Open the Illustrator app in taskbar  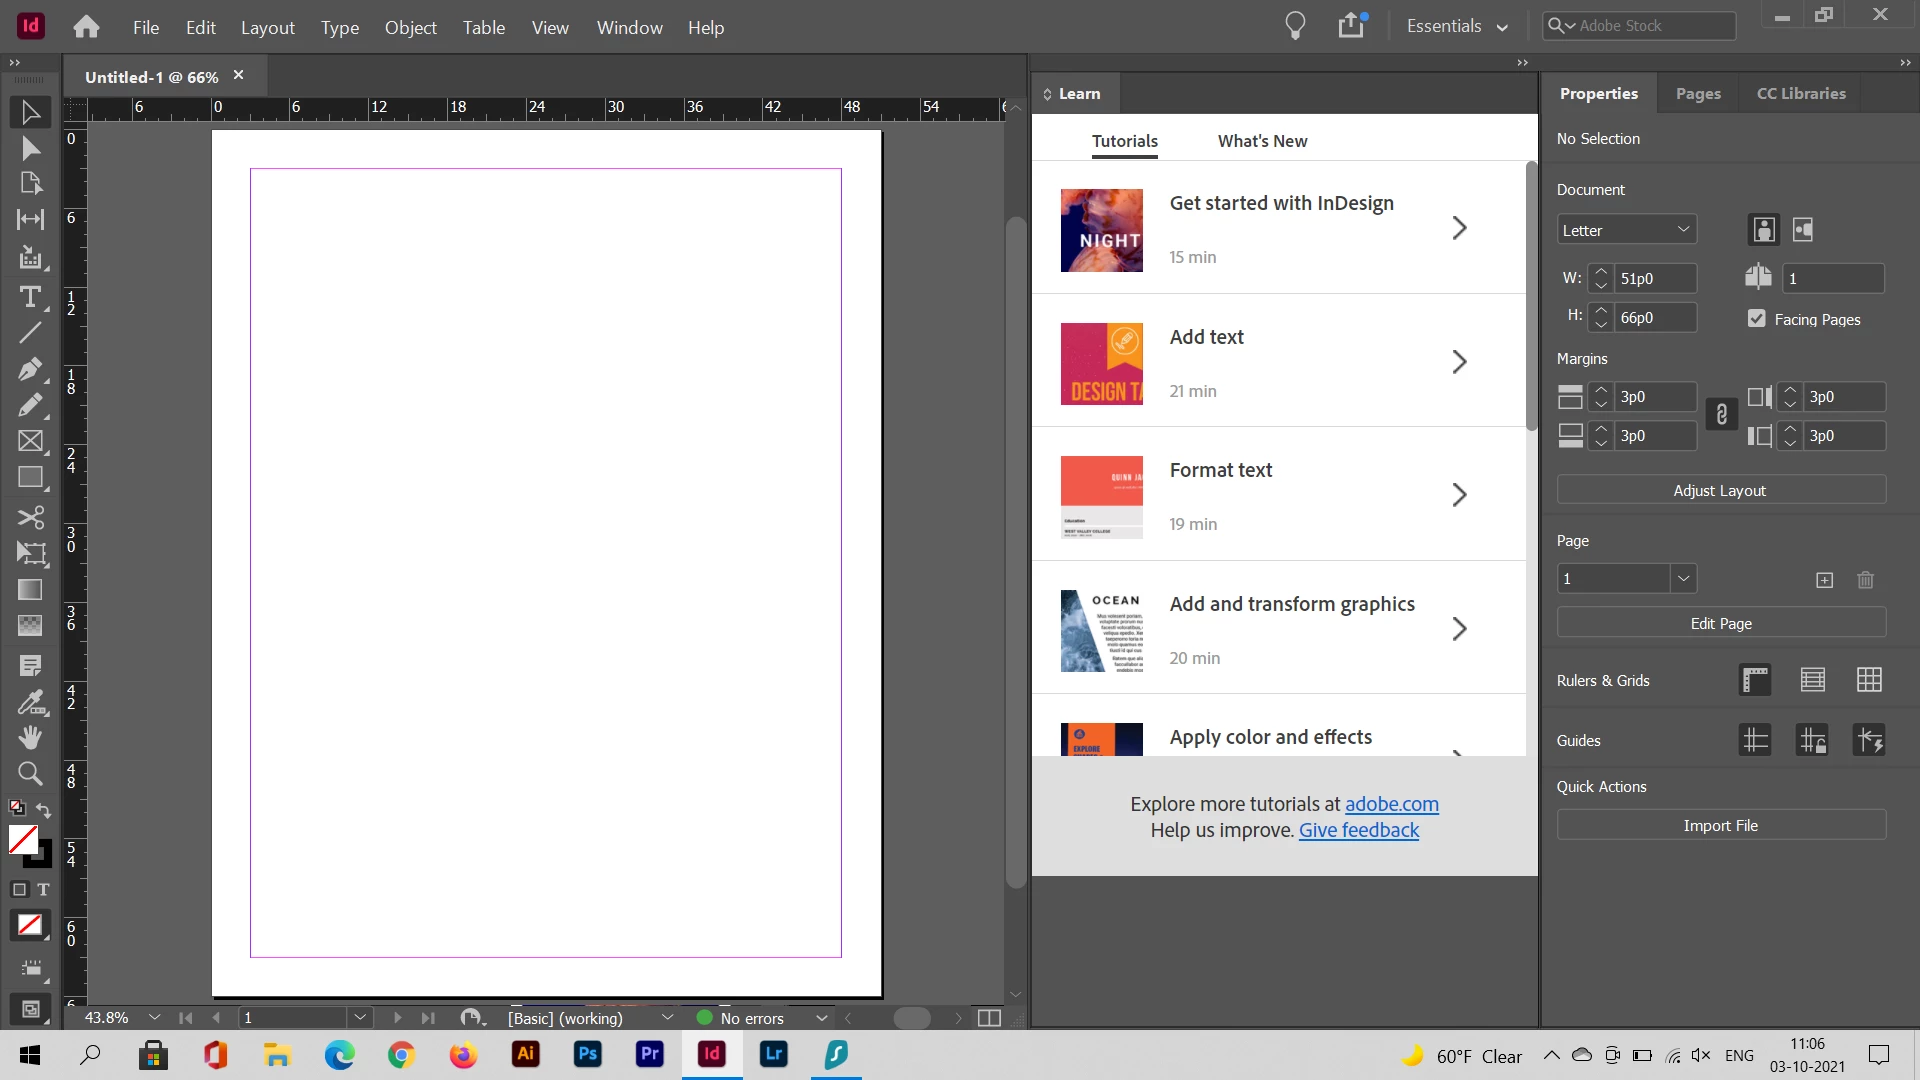click(525, 1054)
